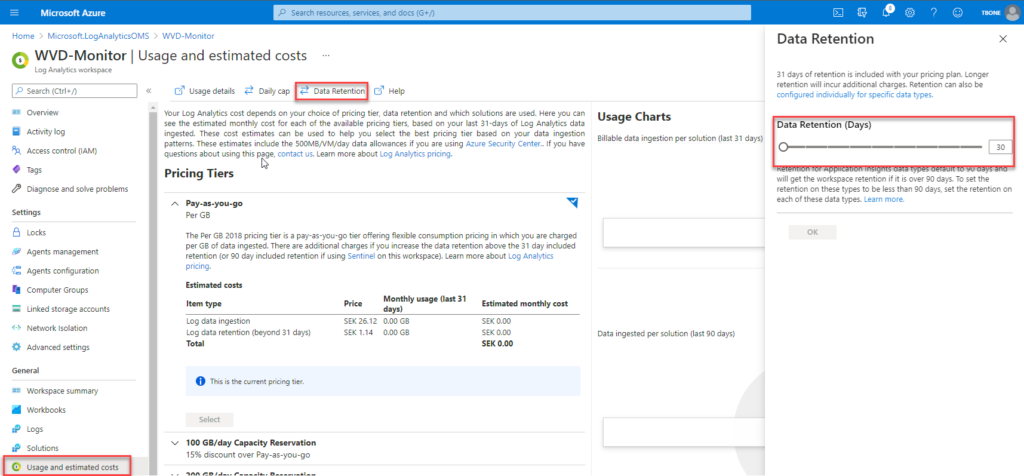Click the Search resources, services, and docs box
This screenshot has width=1024, height=476.
click(x=512, y=12)
